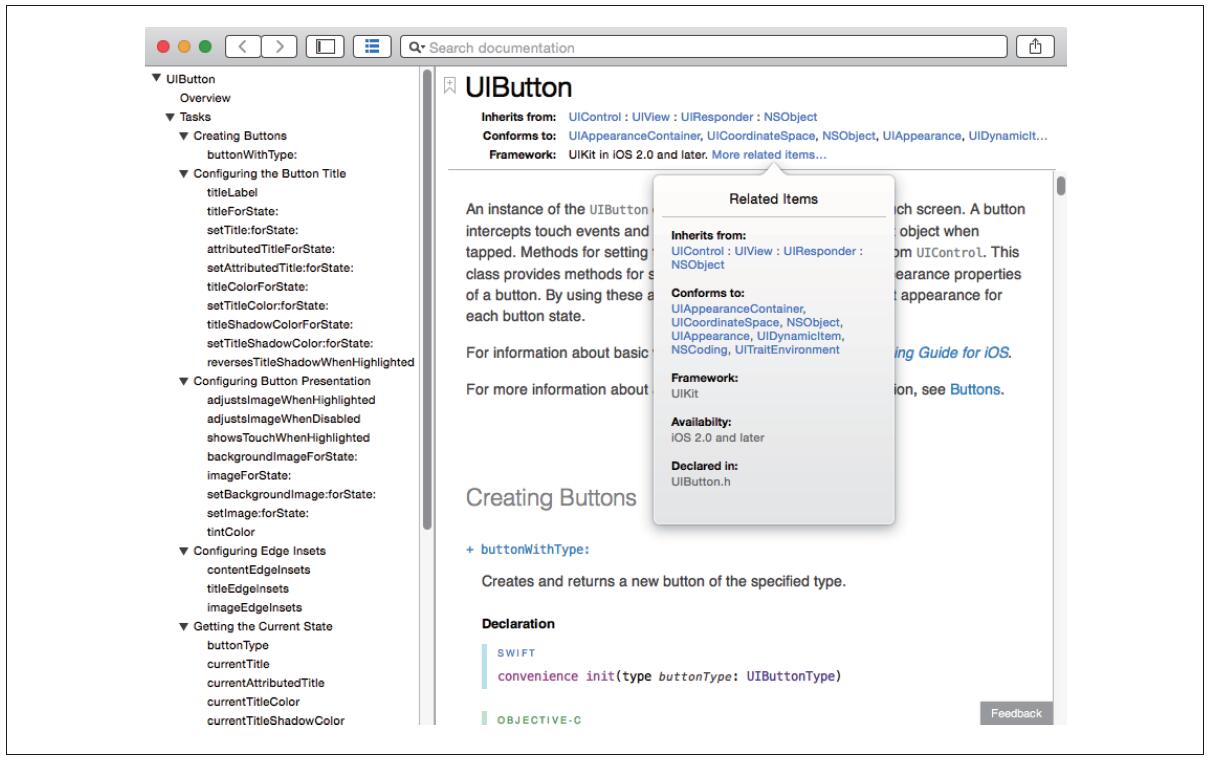Select imageEdgeInsets entry
Viewport: 1214px width, 762px height.
tap(254, 608)
